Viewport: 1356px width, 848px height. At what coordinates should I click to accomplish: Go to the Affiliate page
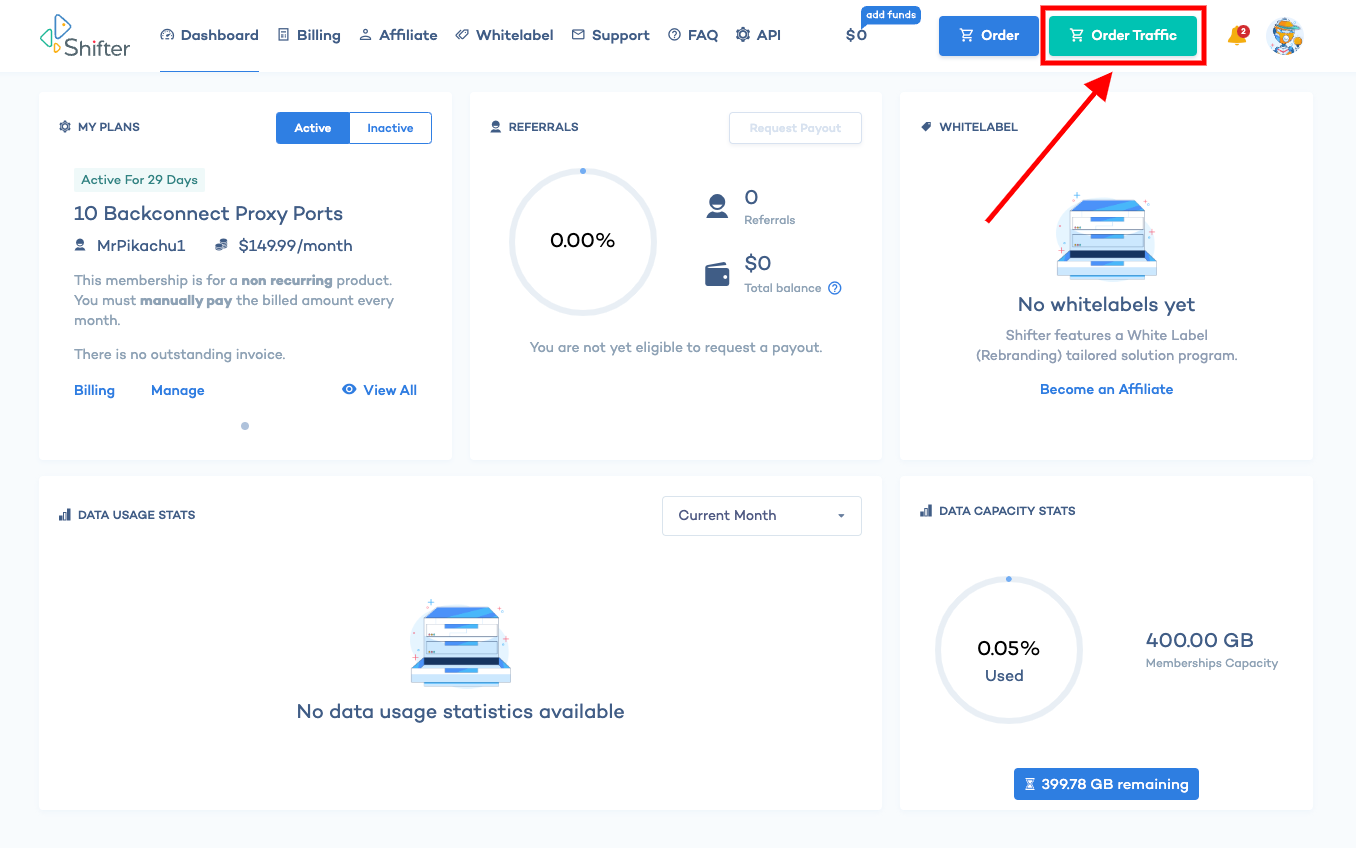pyautogui.click(x=398, y=35)
